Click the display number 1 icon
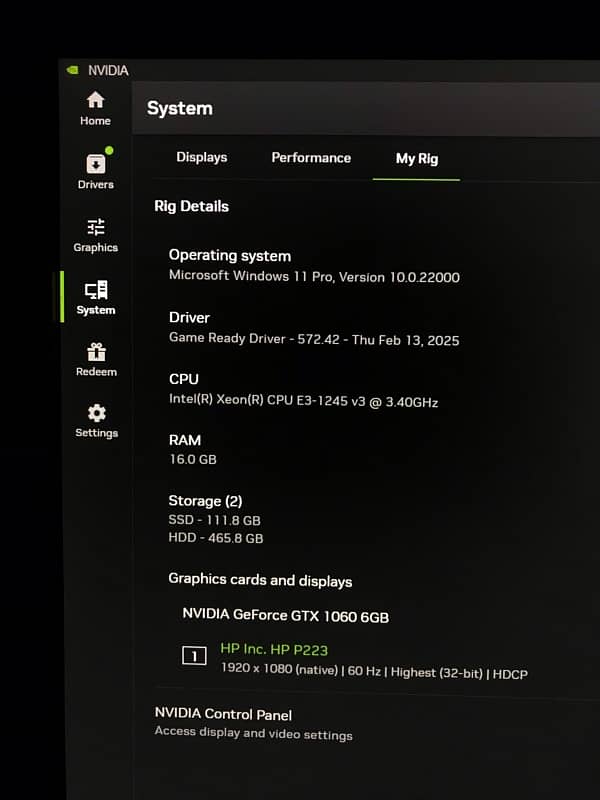 pyautogui.click(x=194, y=656)
